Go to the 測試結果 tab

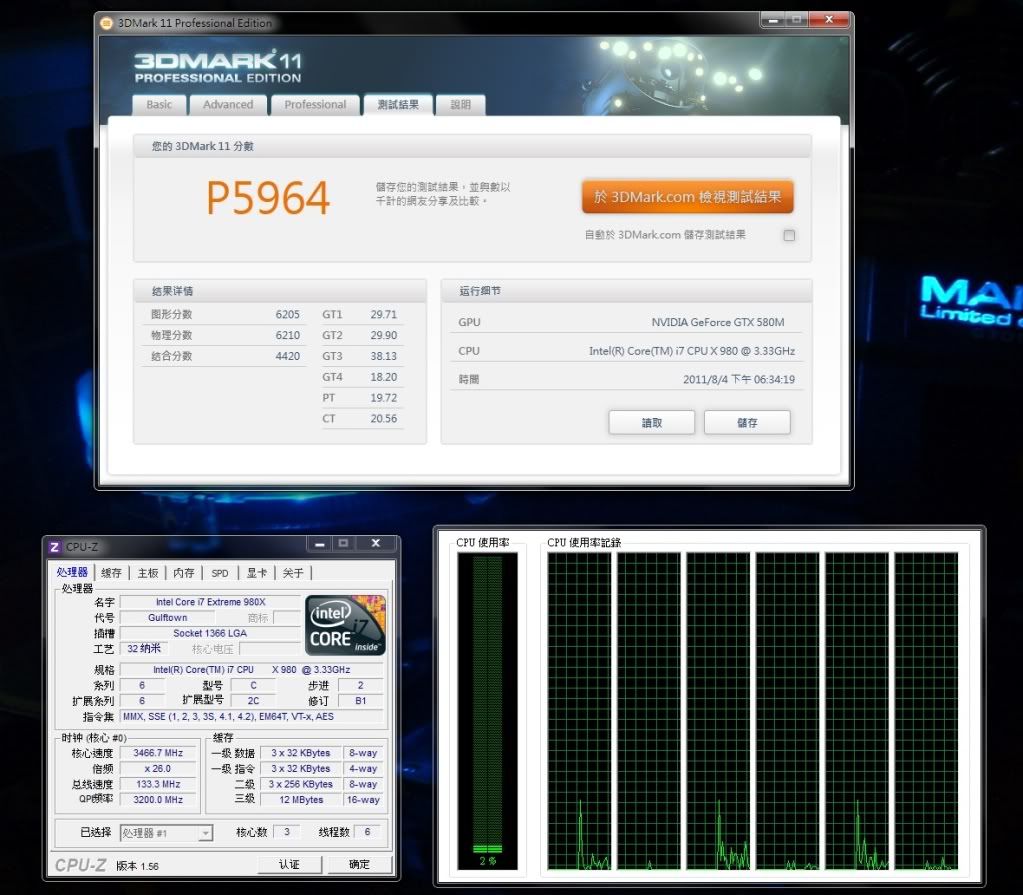398,105
